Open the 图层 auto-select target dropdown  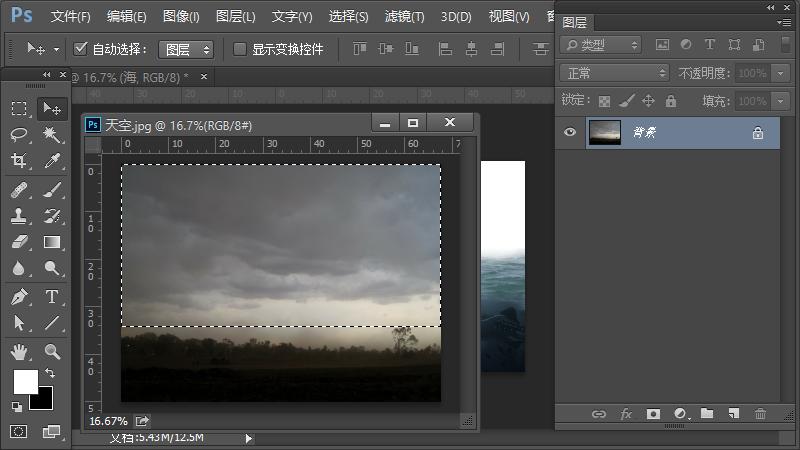(x=187, y=49)
